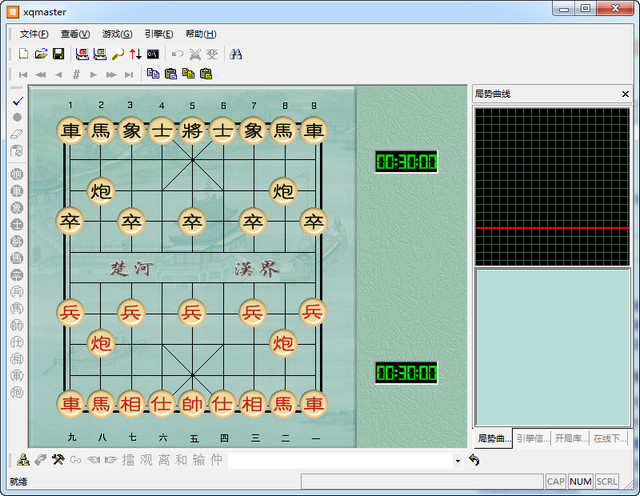Screen dimensions: 640x496
Task: Click the top black timer display
Action: [406, 162]
